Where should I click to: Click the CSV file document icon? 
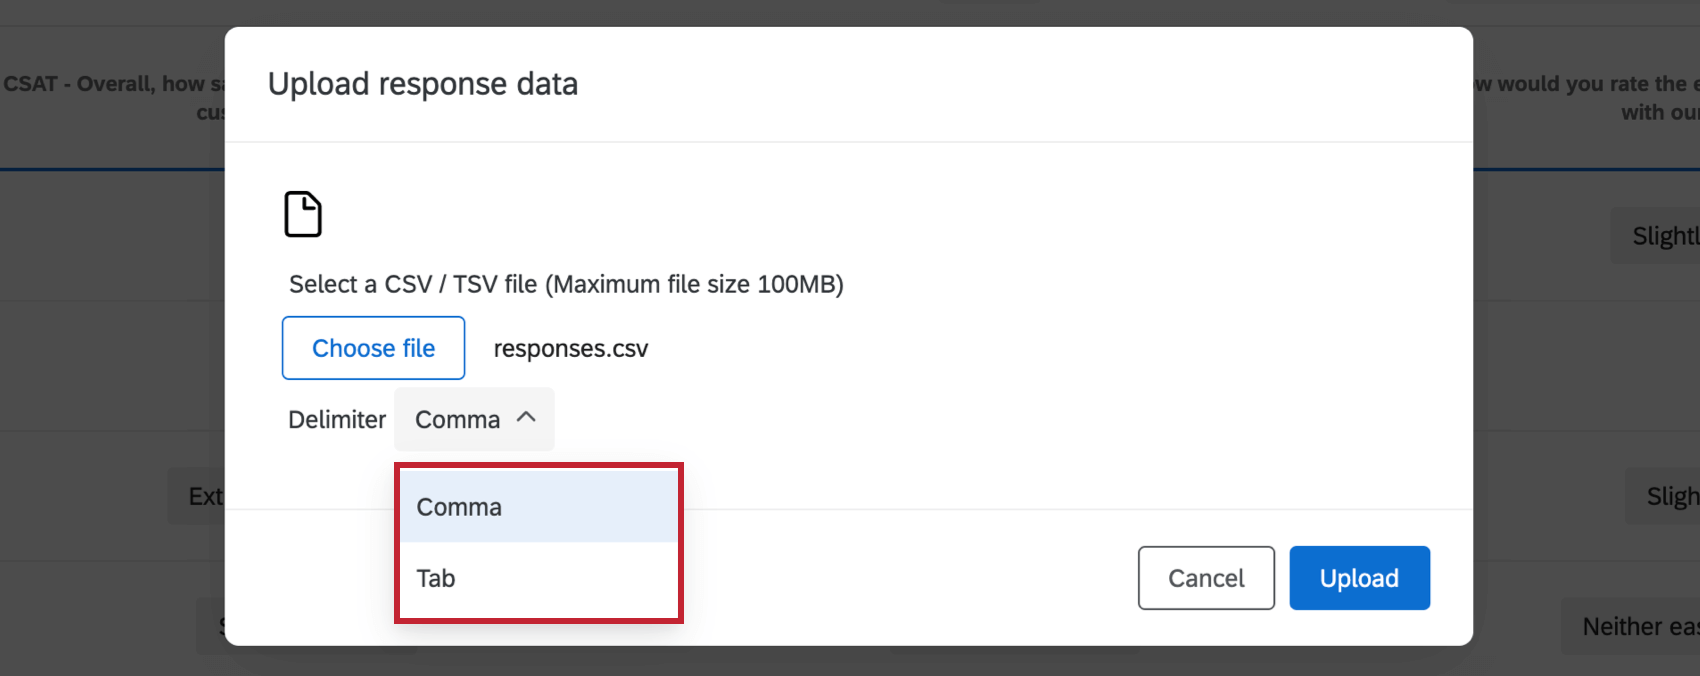coord(303,213)
